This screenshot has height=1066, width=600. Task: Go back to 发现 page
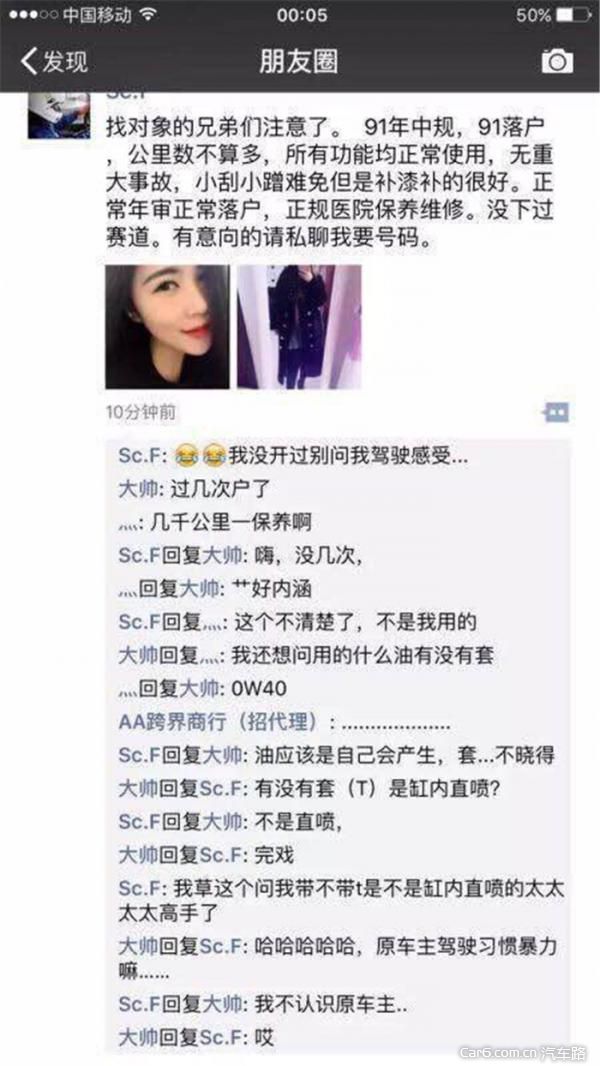(54, 62)
